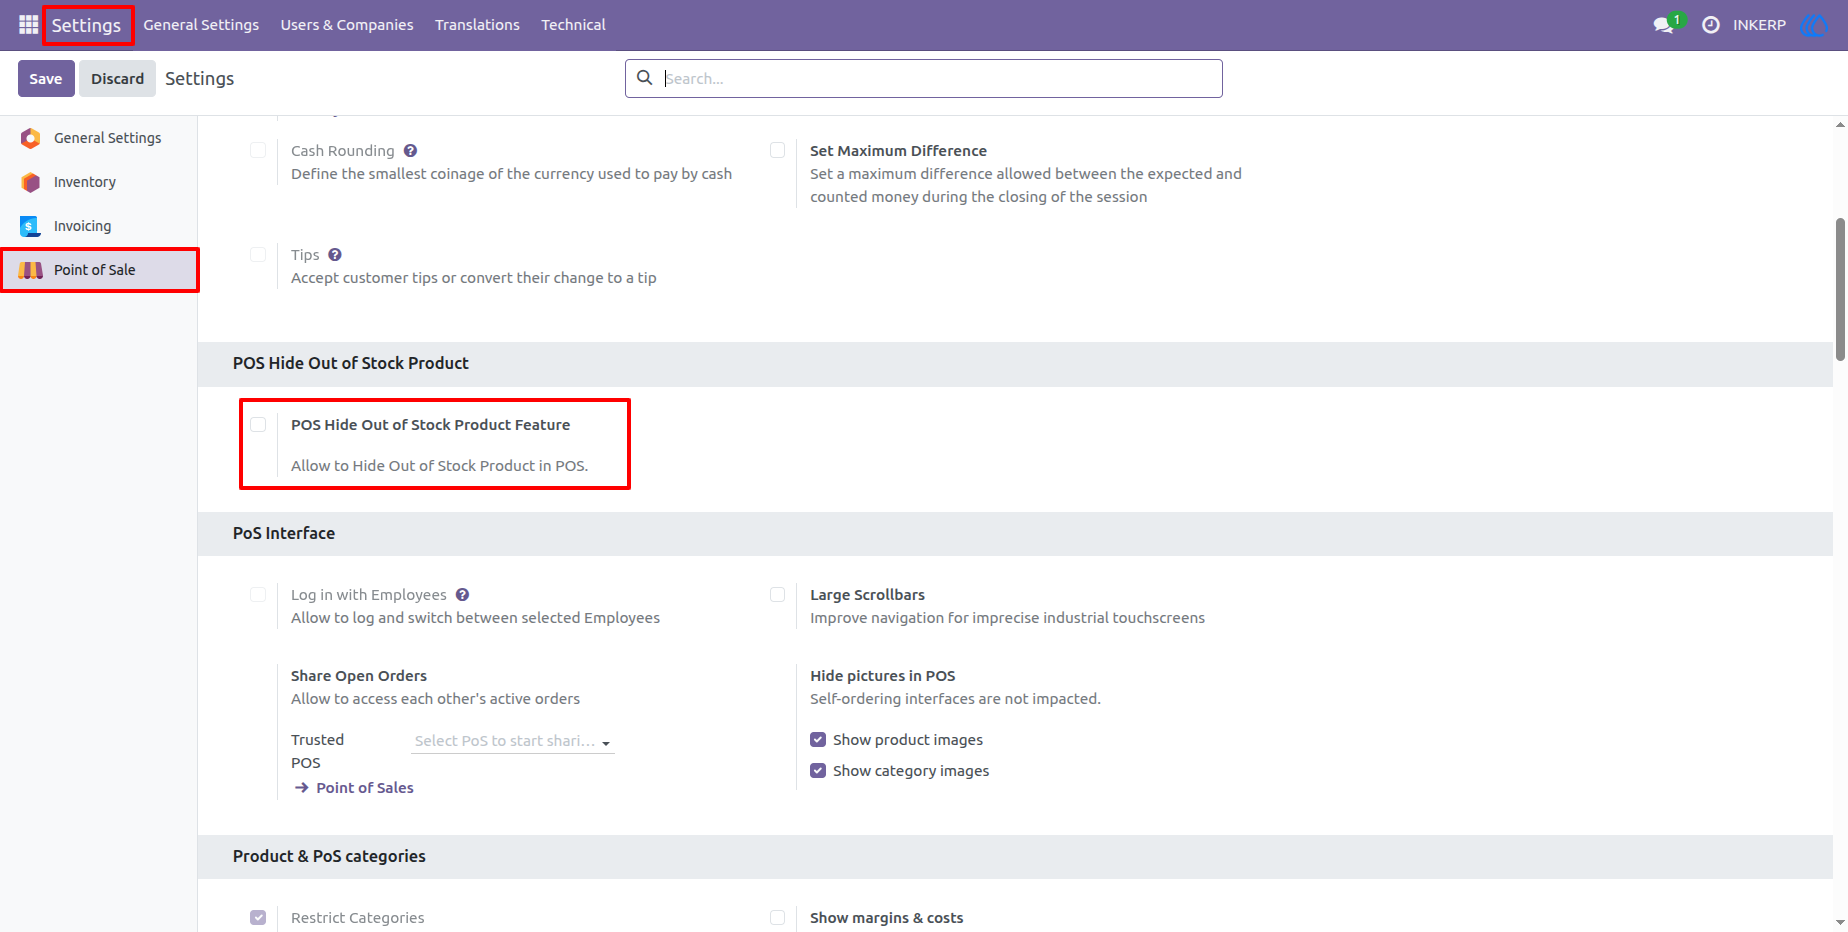Select Invoicing in the settings sidebar
The height and width of the screenshot is (932, 1848).
[x=98, y=226]
